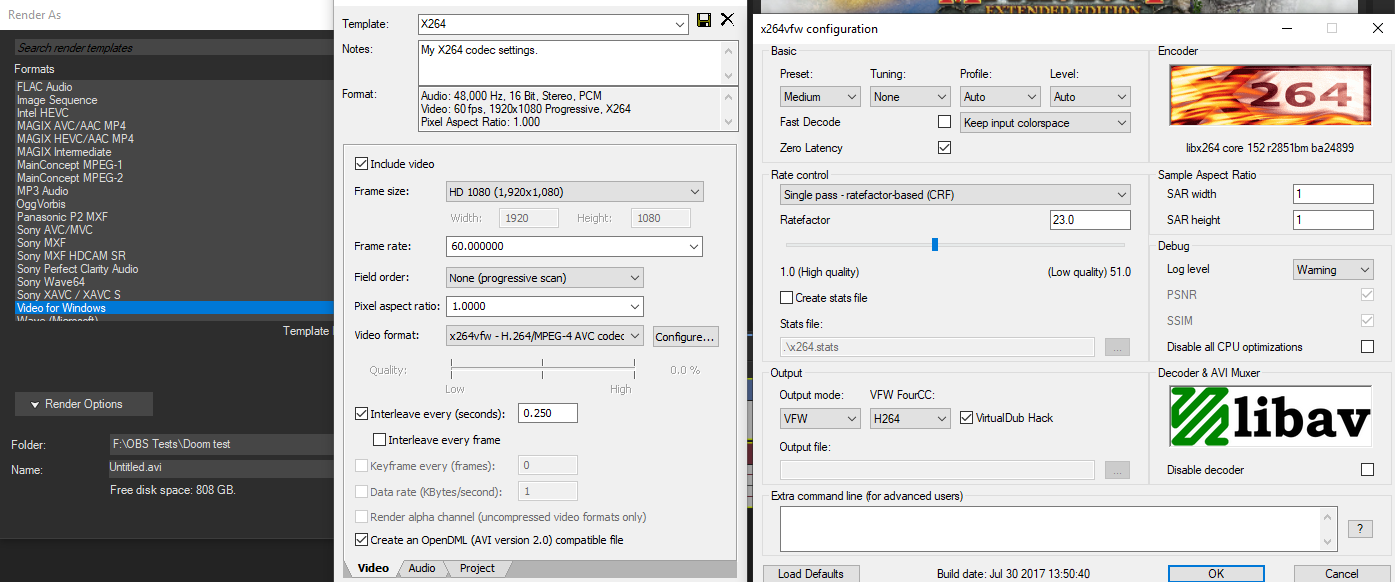
Task: Click the SAR width input field
Action: pos(1333,194)
